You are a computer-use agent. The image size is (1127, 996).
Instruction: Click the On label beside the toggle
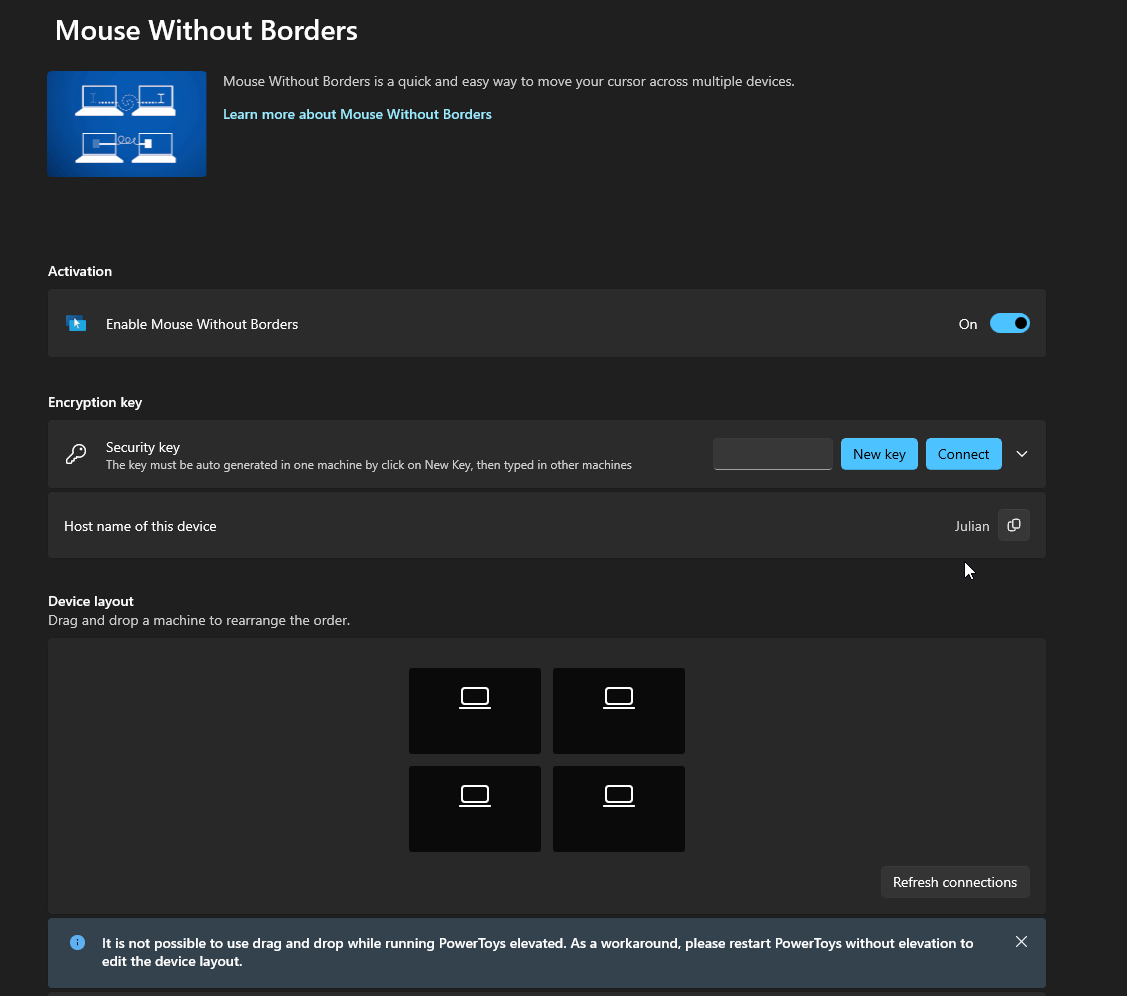[967, 324]
